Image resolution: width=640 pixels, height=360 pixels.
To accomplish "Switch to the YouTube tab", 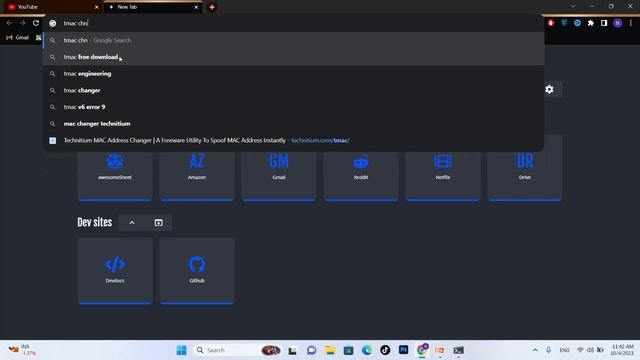I will [51, 7].
